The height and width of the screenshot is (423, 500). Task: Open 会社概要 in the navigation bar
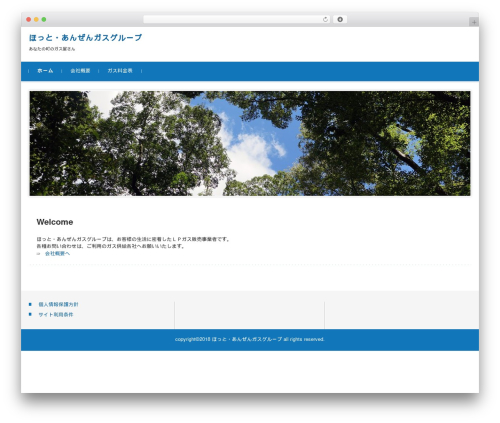tap(80, 71)
